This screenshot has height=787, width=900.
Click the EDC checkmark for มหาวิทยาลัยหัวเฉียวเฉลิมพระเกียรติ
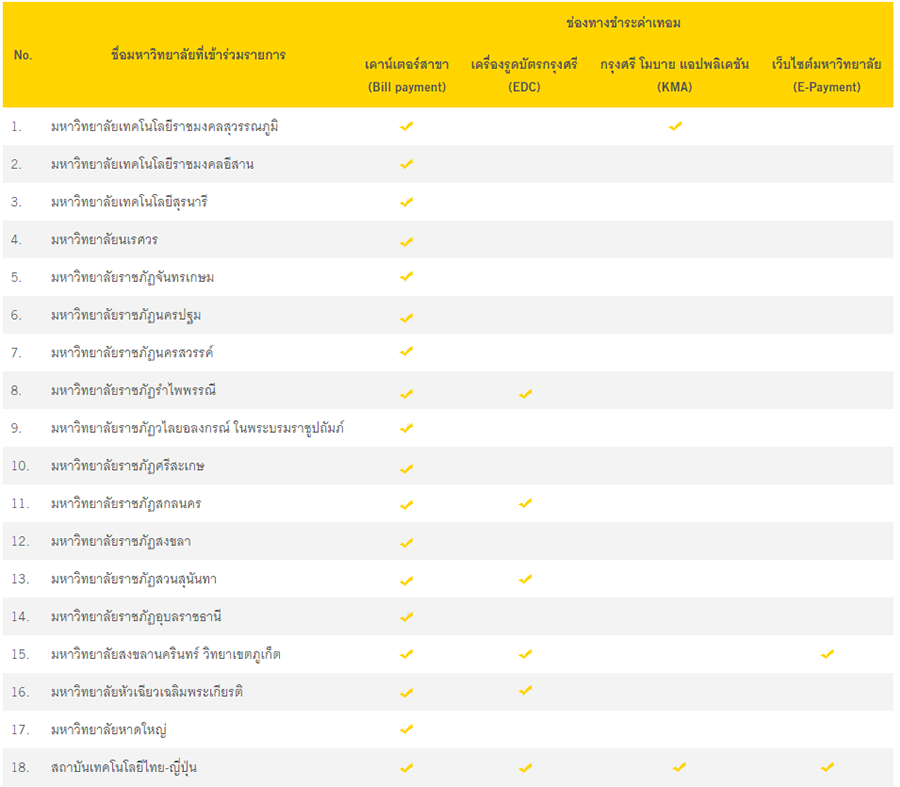(525, 690)
